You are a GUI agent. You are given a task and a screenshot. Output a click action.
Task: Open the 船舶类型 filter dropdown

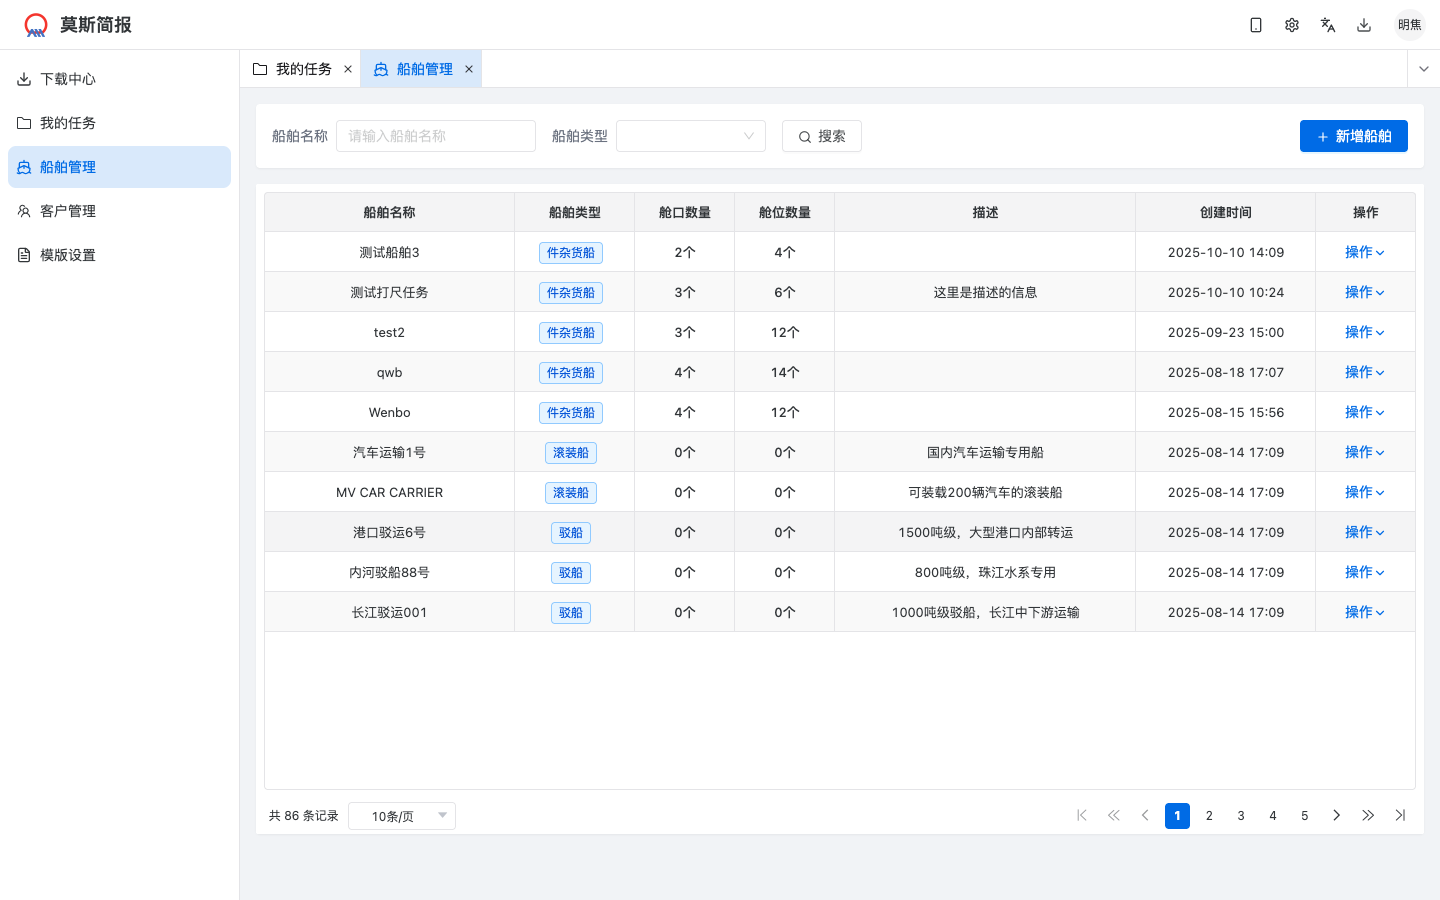tap(690, 136)
